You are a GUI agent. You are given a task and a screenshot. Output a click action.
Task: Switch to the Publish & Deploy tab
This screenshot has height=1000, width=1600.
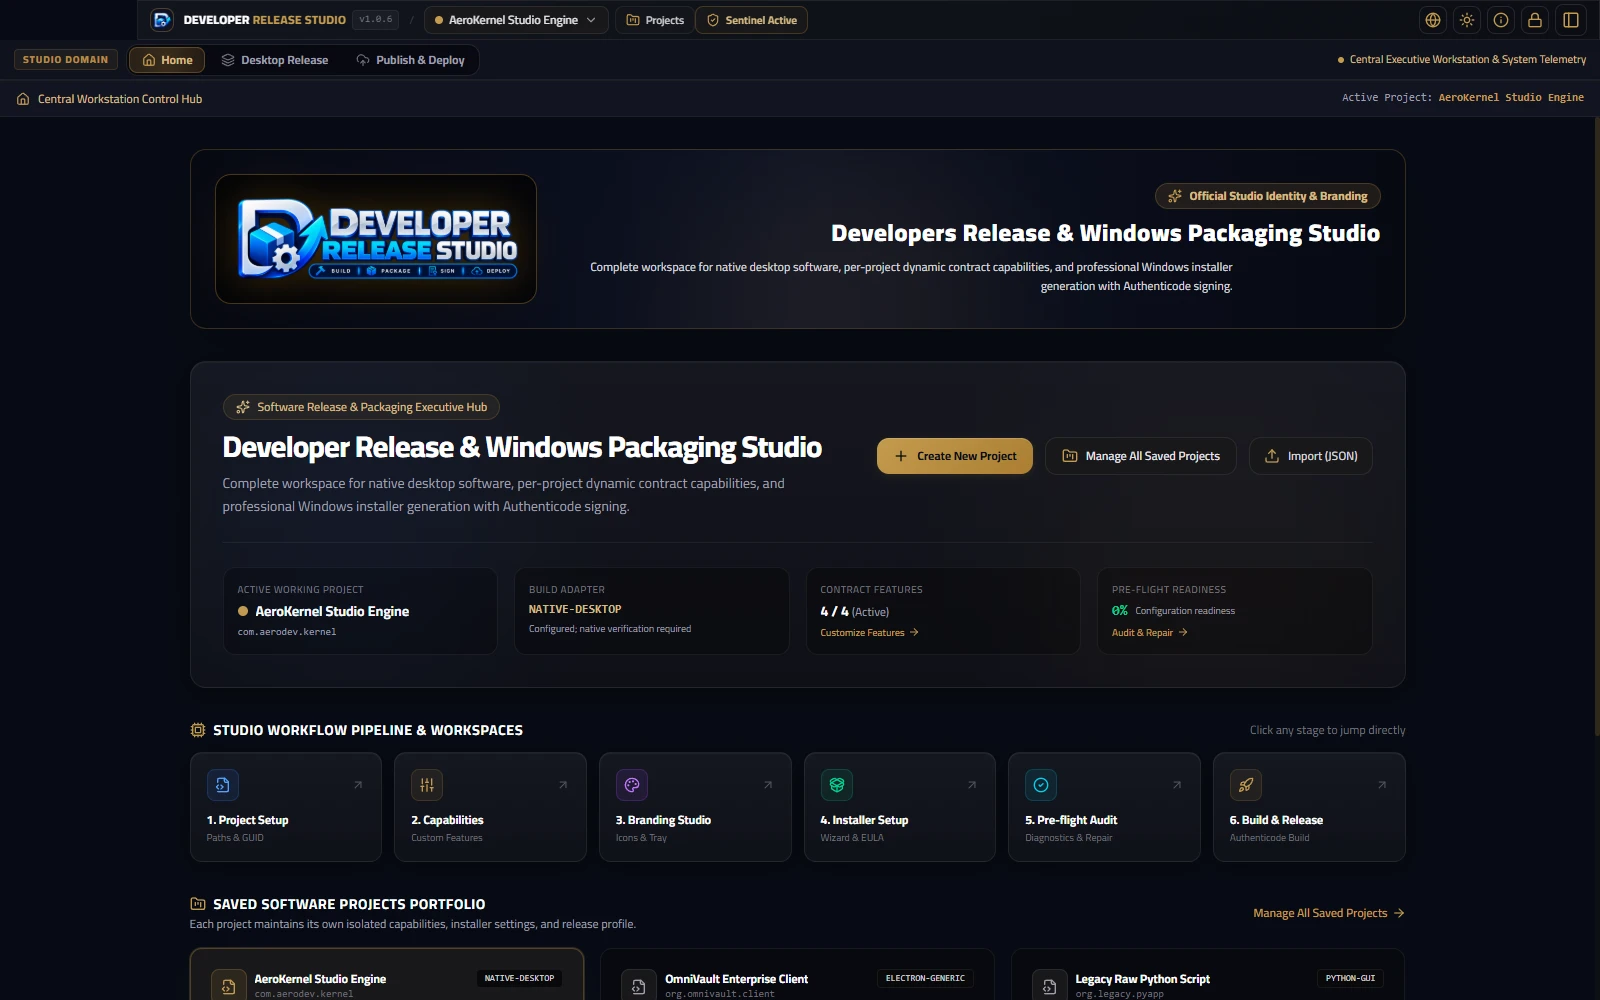[x=411, y=60]
